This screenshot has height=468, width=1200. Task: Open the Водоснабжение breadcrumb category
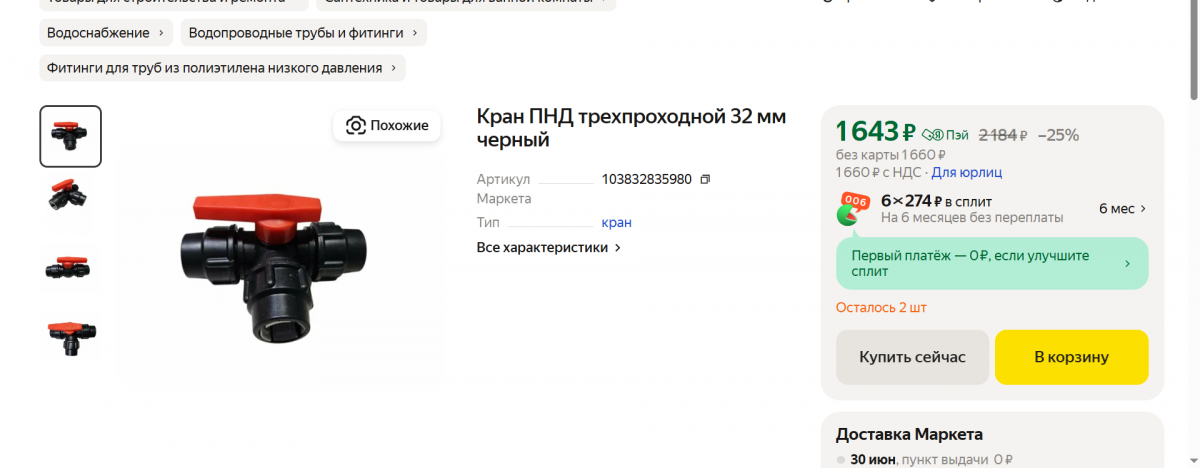tap(105, 33)
